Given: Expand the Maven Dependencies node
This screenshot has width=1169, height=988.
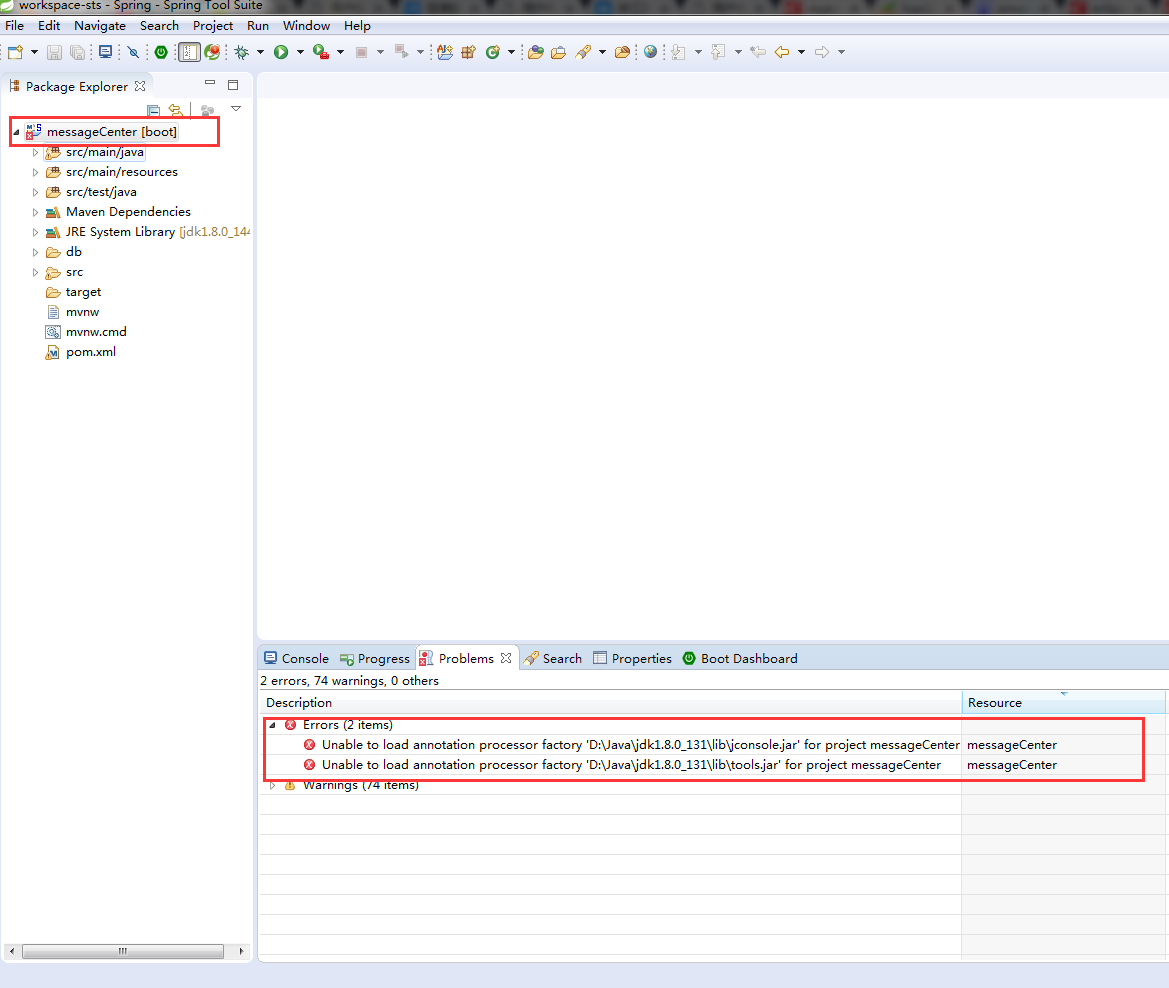Looking at the screenshot, I should pos(35,213).
